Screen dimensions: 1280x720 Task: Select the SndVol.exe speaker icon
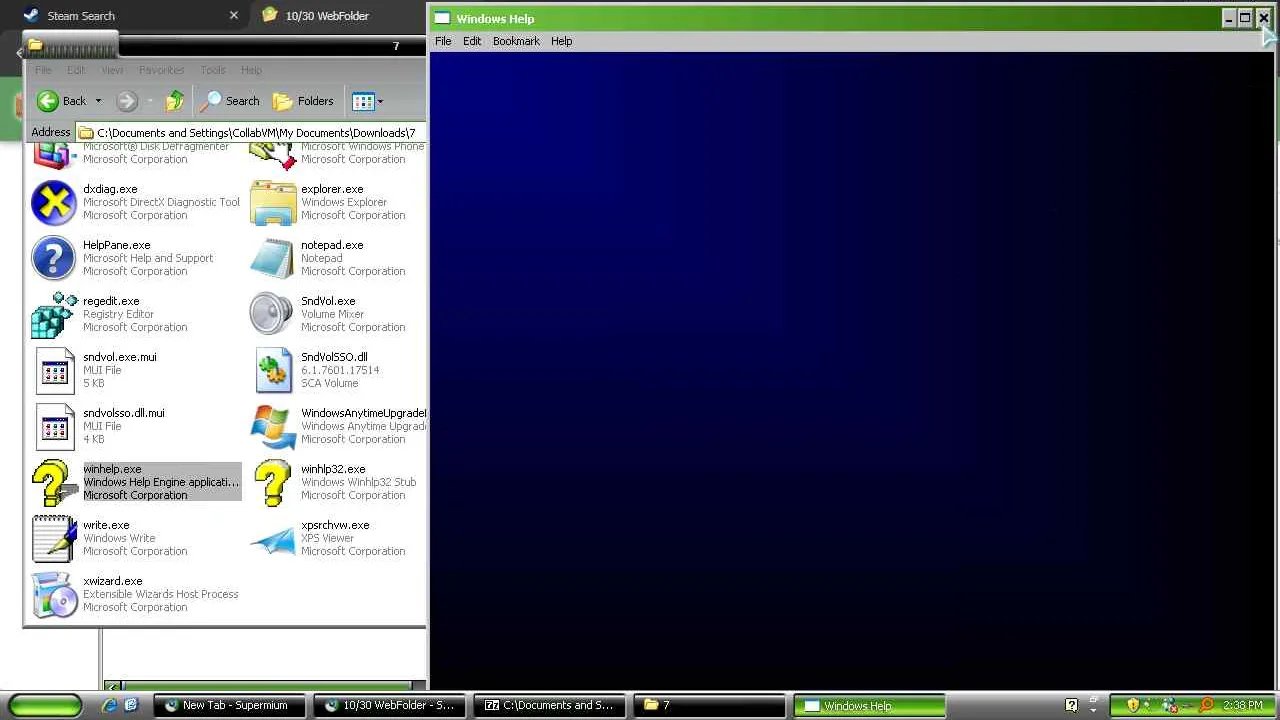[272, 314]
